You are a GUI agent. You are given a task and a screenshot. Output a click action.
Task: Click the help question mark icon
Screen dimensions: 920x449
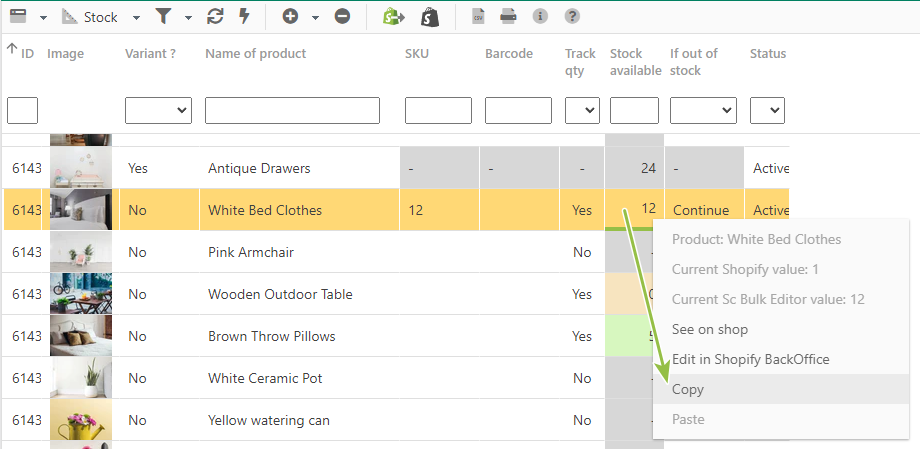pyautogui.click(x=572, y=16)
